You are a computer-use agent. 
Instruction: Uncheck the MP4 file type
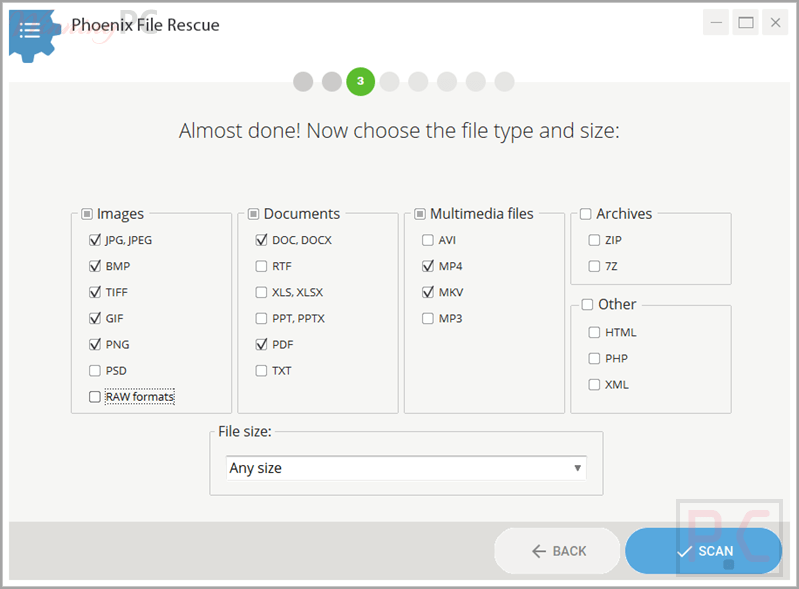pyautogui.click(x=428, y=266)
